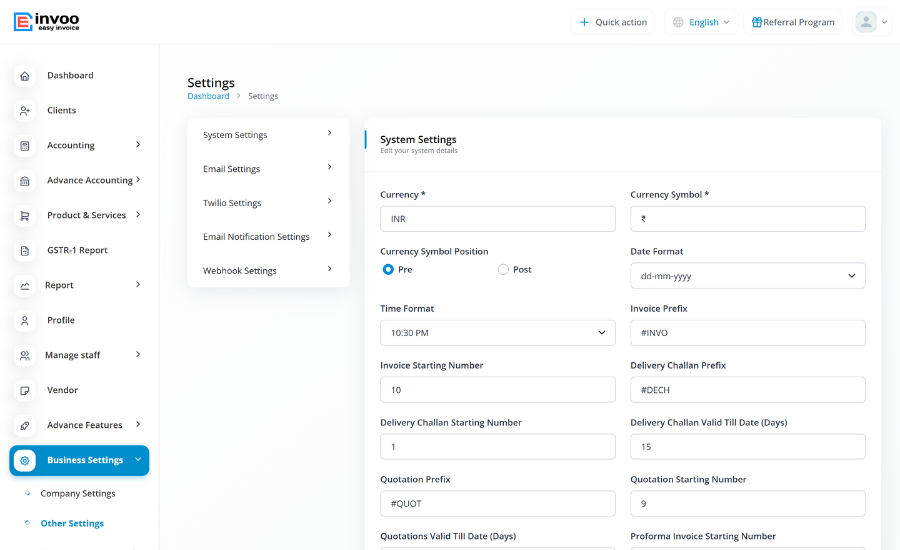Viewport: 900px width, 550px height.
Task: Click the Advance Accounting bank icon
Action: coord(25,181)
